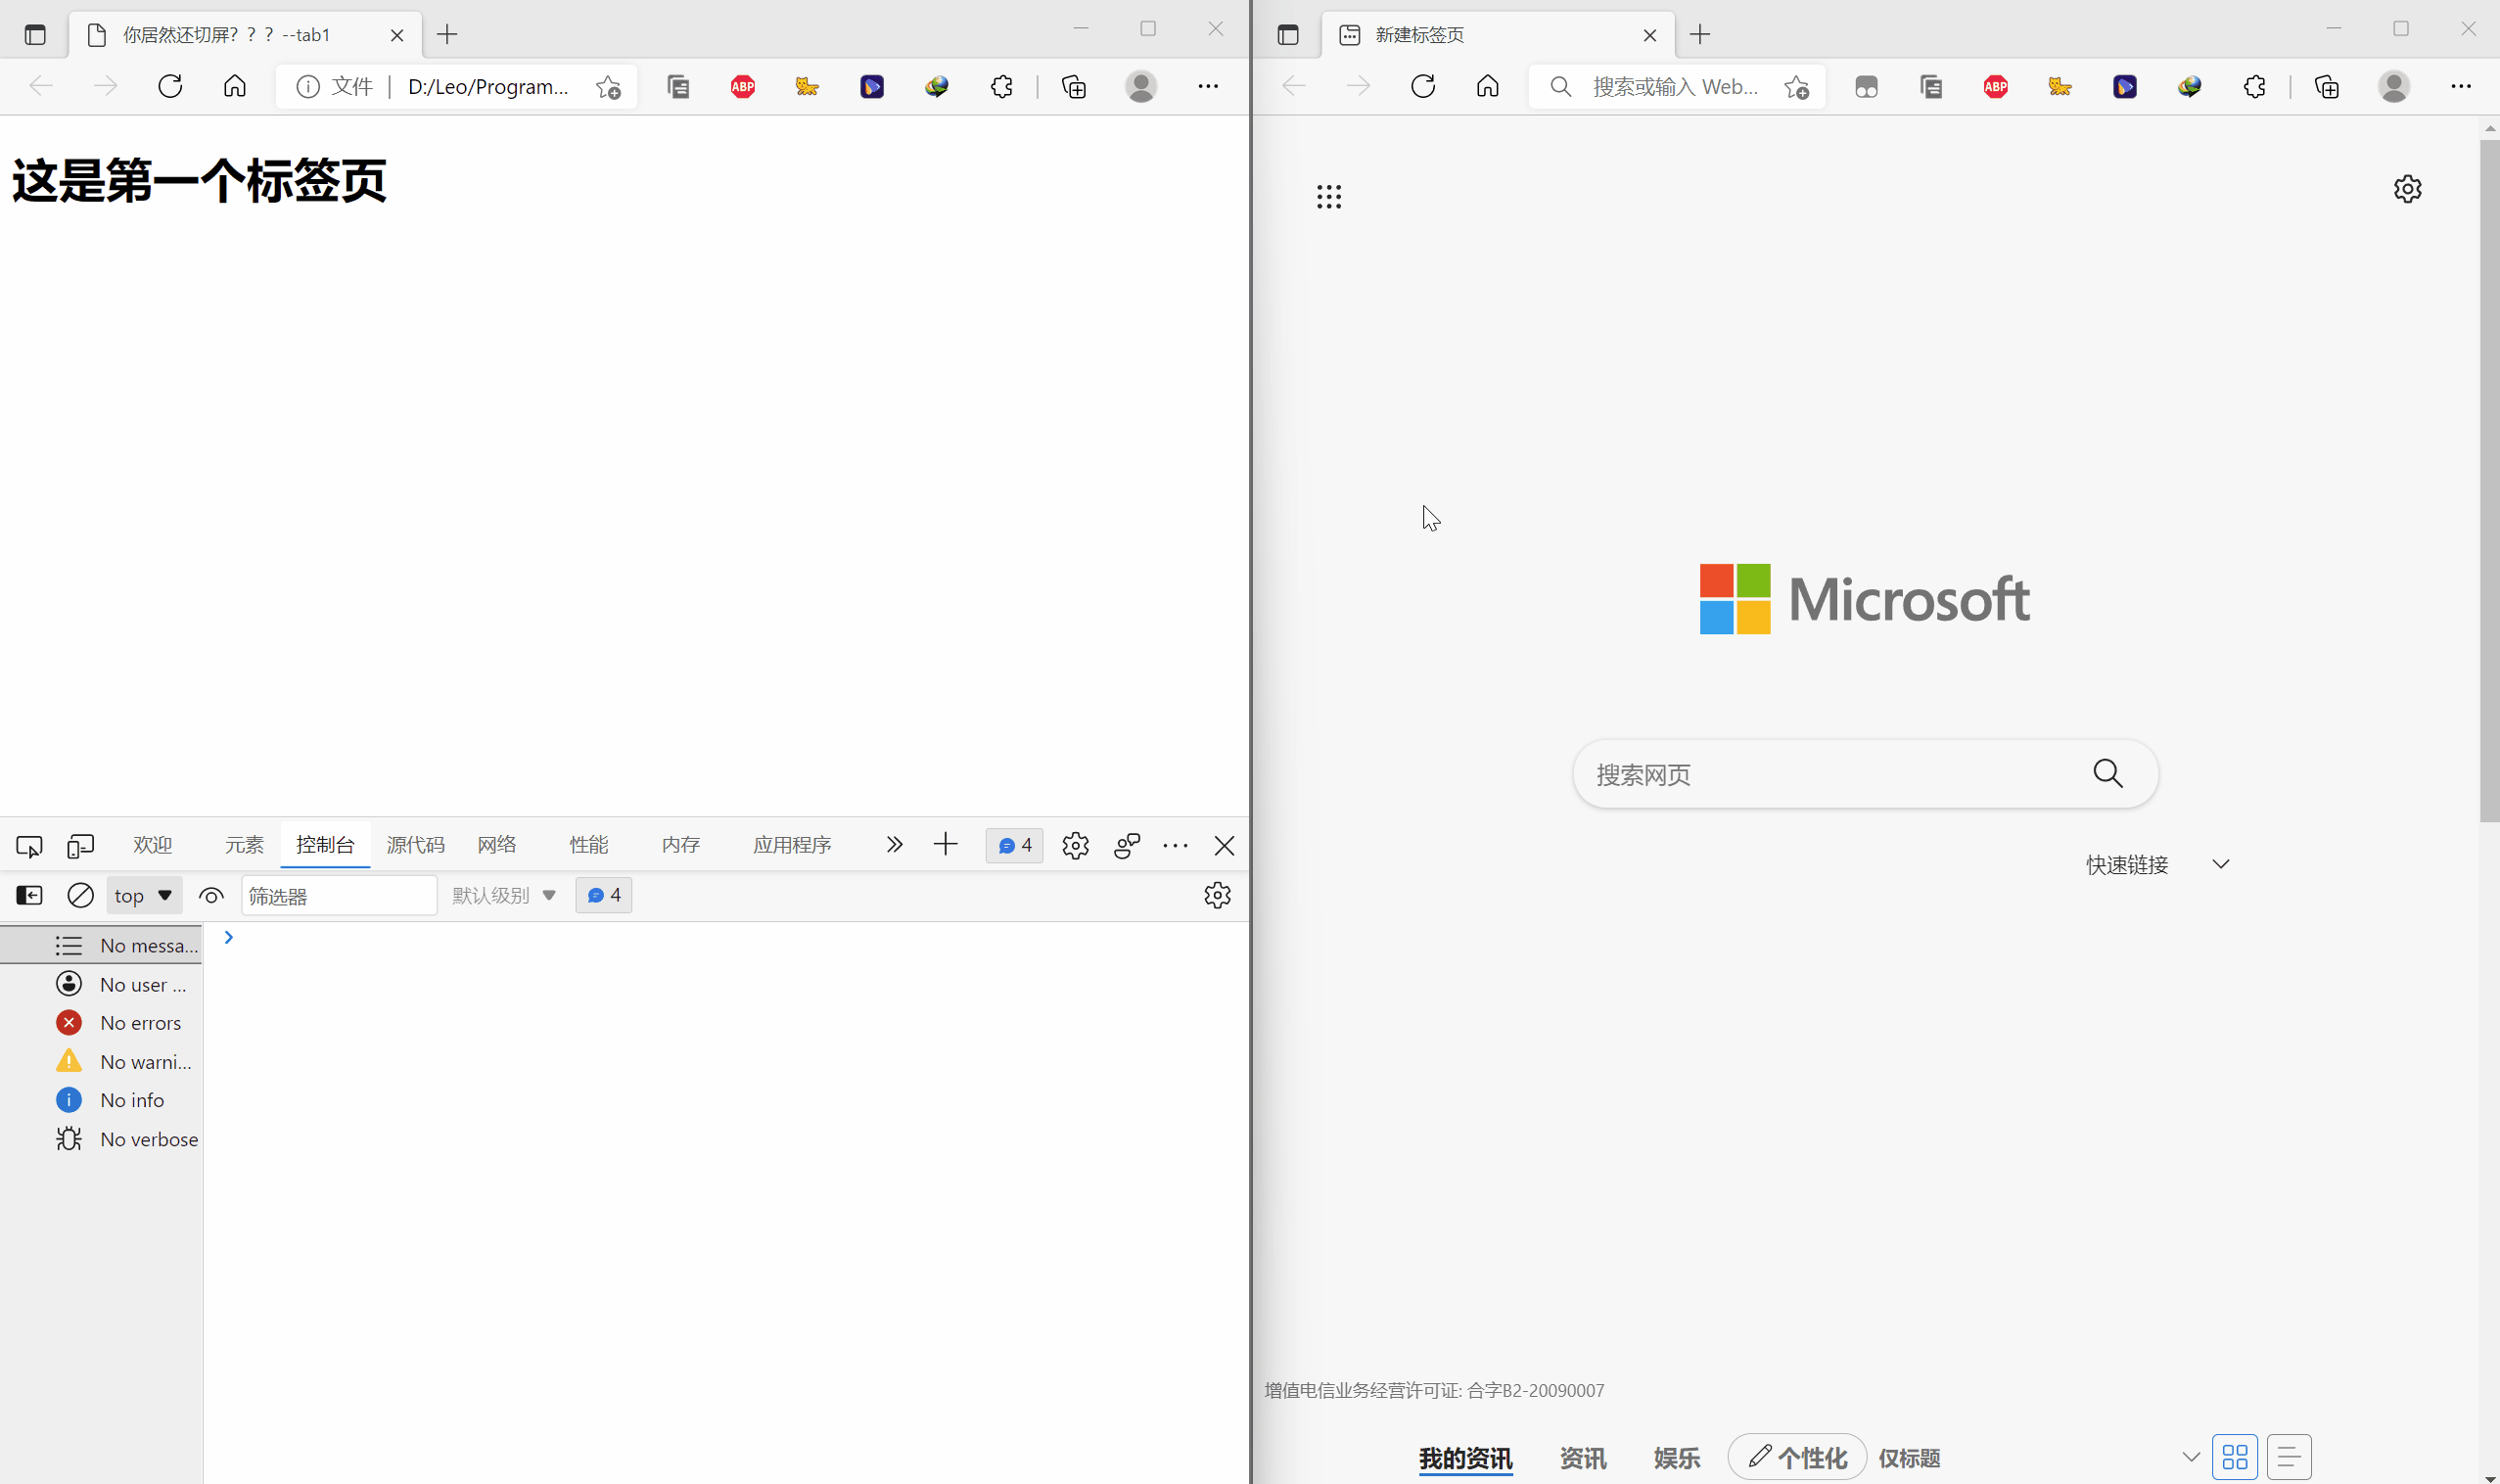Add tab1 page to favorites with star icon

pos(608,87)
